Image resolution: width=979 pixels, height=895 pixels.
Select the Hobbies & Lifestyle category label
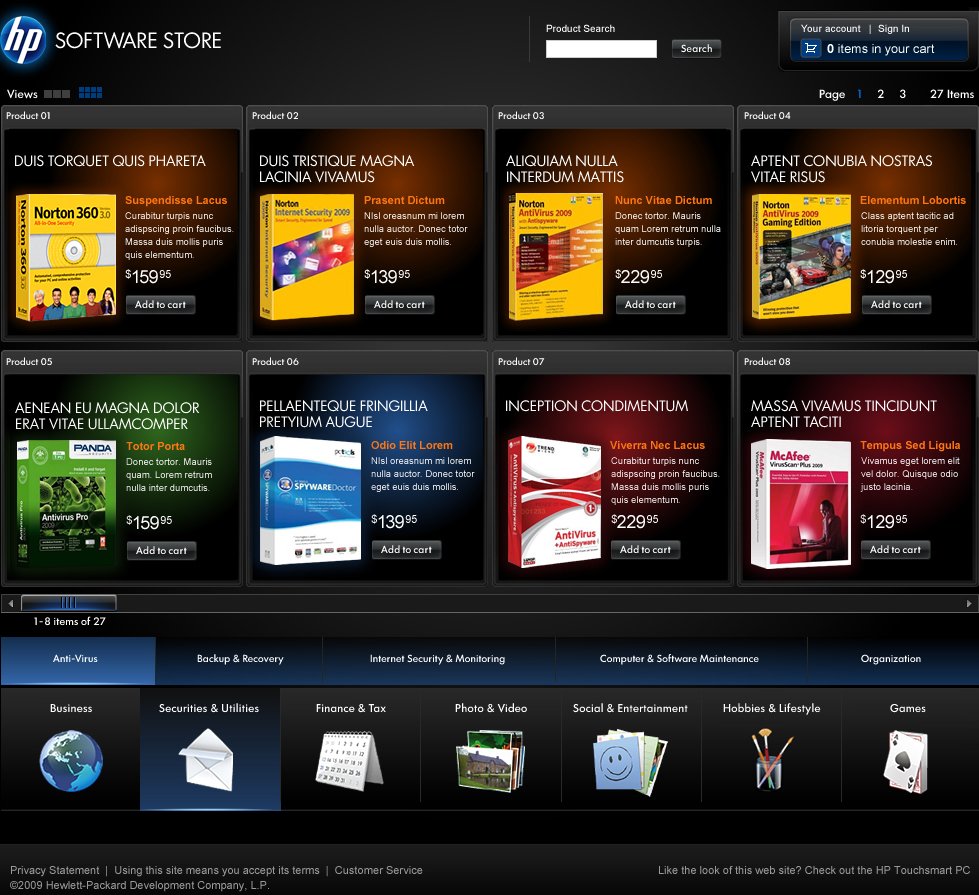click(x=772, y=708)
